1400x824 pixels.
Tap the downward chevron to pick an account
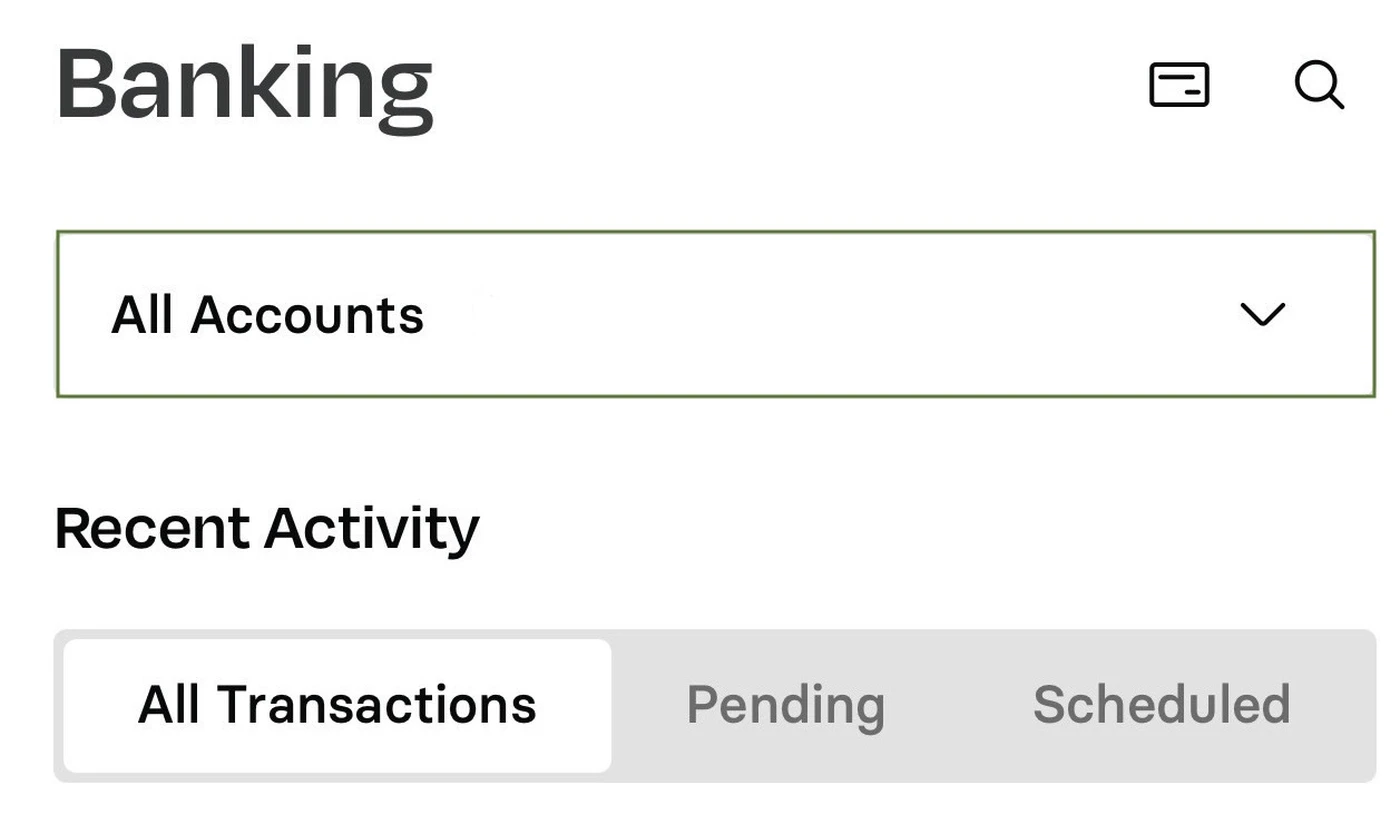click(1262, 315)
